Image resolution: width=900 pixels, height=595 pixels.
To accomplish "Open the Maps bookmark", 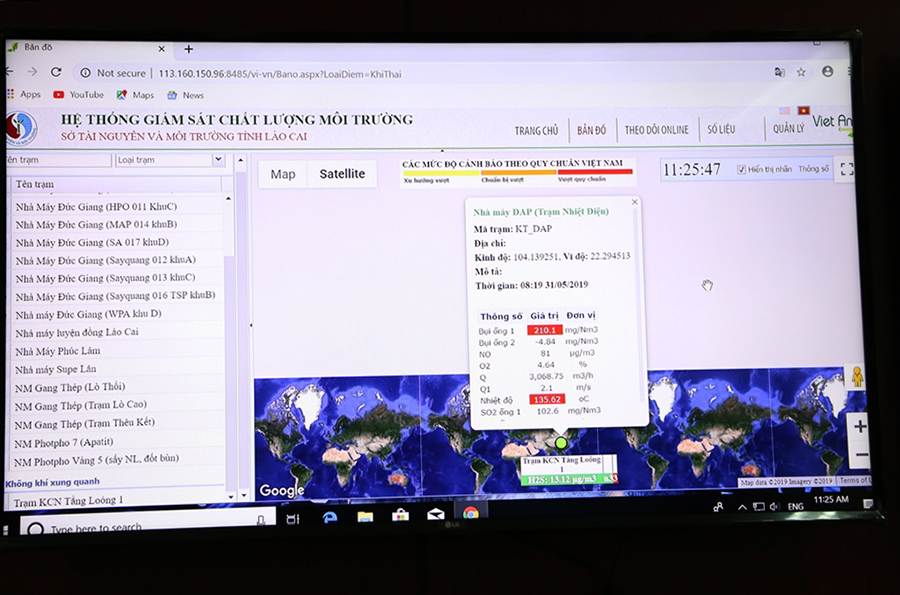I will coord(135,95).
